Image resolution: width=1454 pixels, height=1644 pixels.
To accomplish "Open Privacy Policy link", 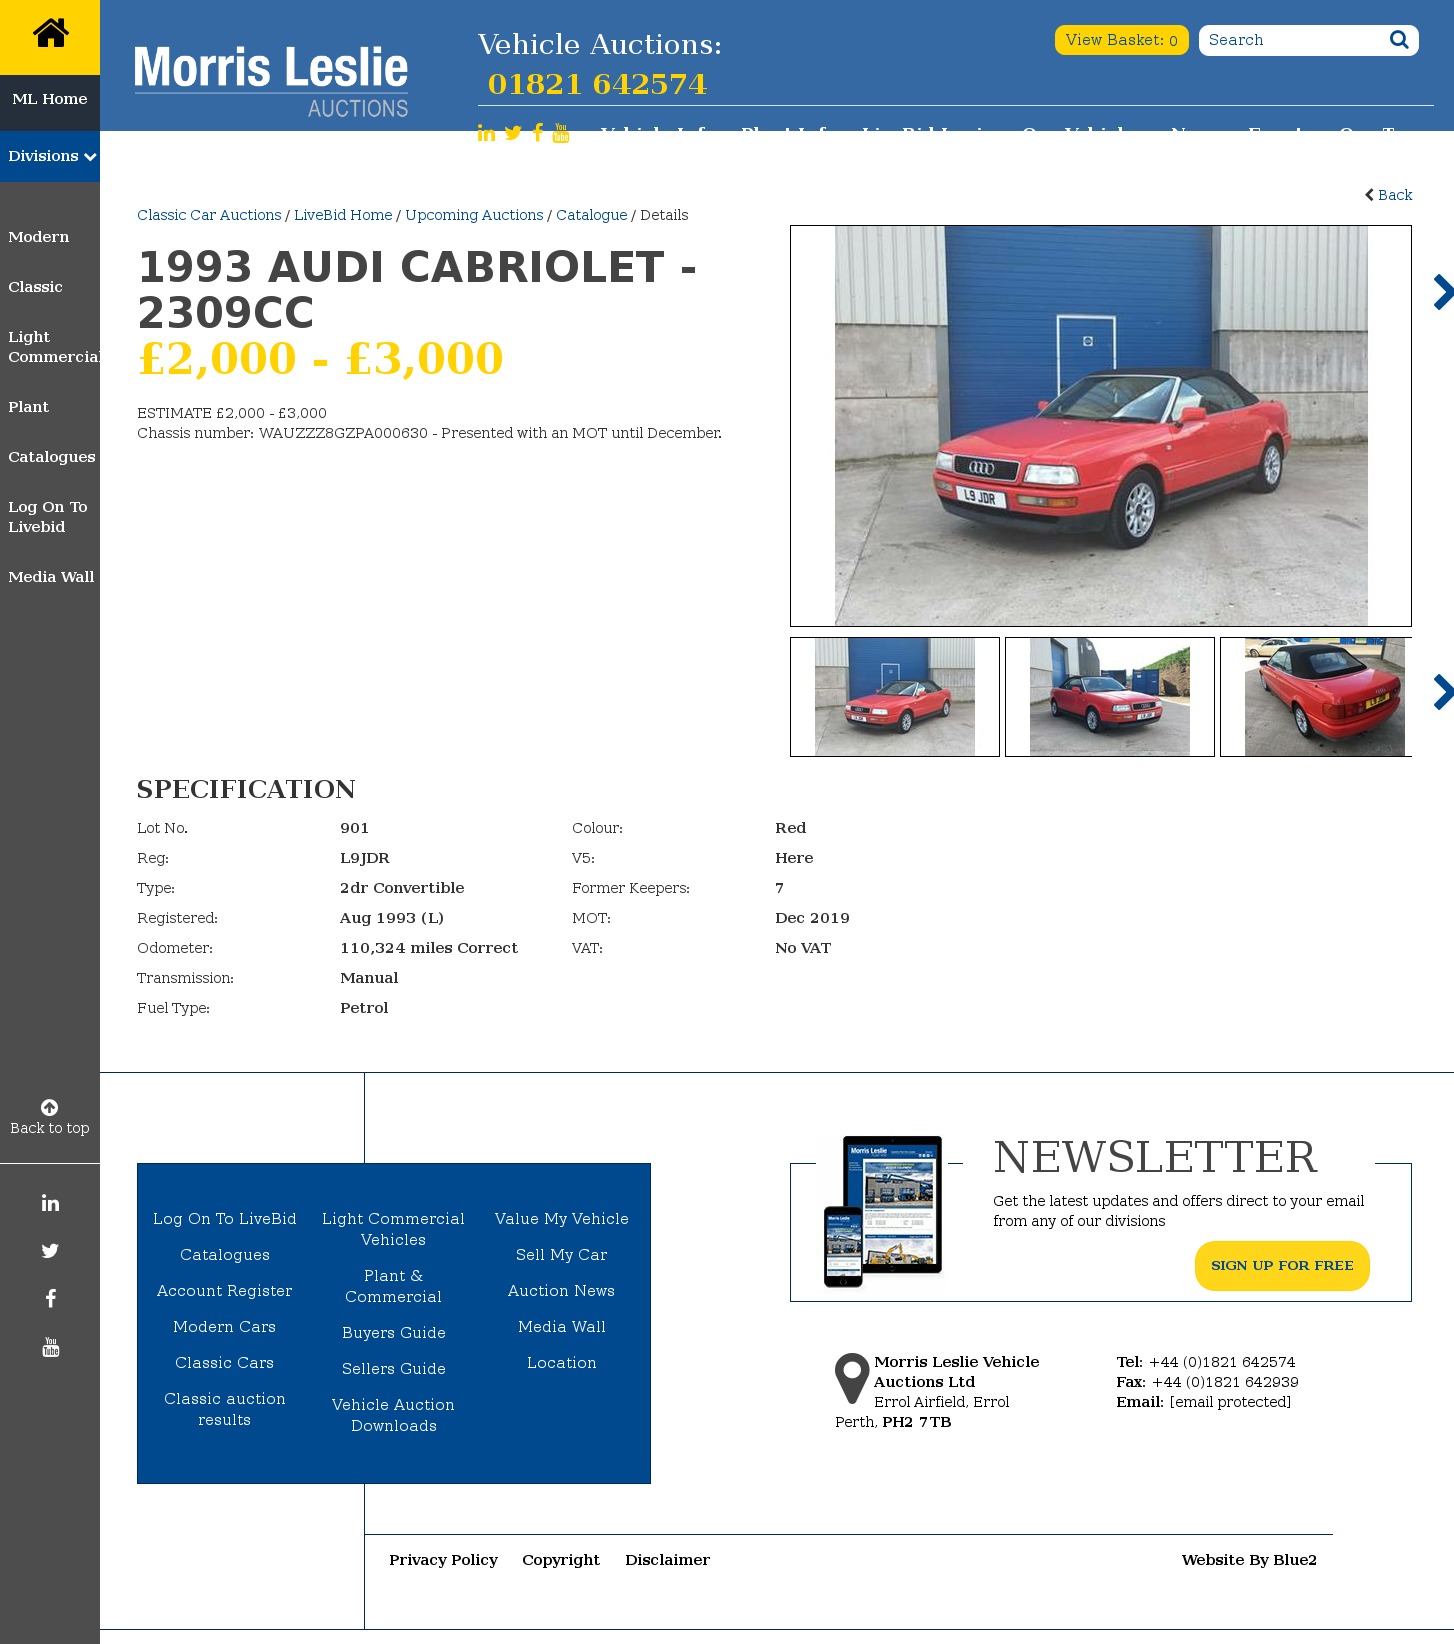I will 443,1560.
